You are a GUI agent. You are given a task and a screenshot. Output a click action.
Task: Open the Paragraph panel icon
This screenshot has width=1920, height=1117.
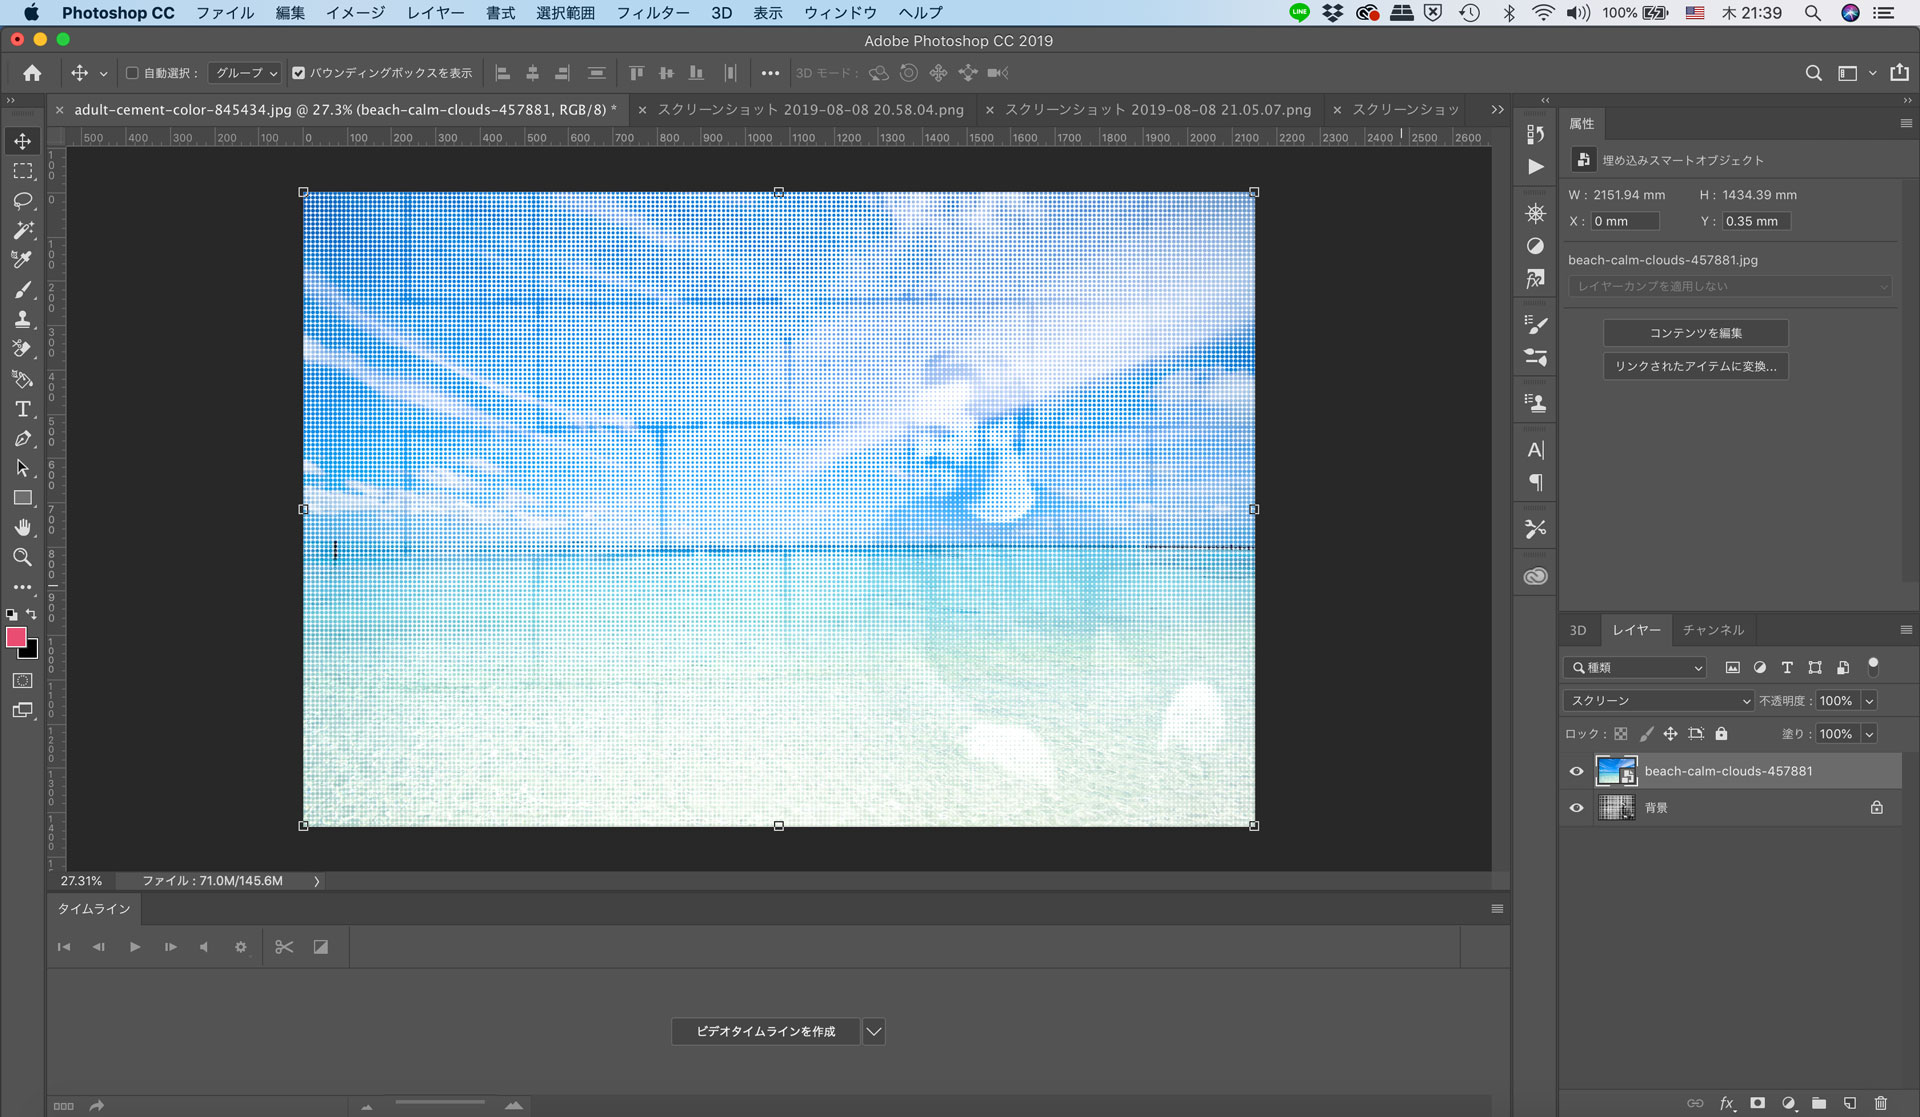[1535, 483]
